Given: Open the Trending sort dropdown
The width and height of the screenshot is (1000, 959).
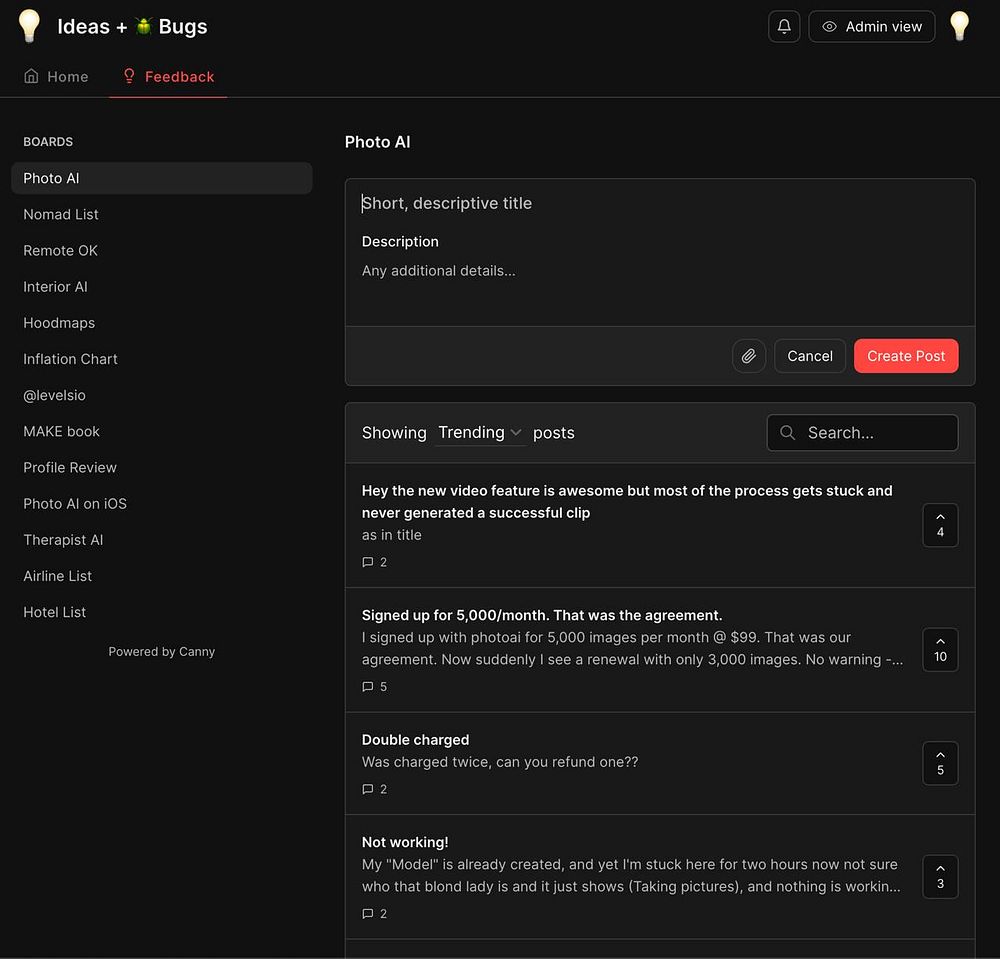Looking at the screenshot, I should coord(480,432).
